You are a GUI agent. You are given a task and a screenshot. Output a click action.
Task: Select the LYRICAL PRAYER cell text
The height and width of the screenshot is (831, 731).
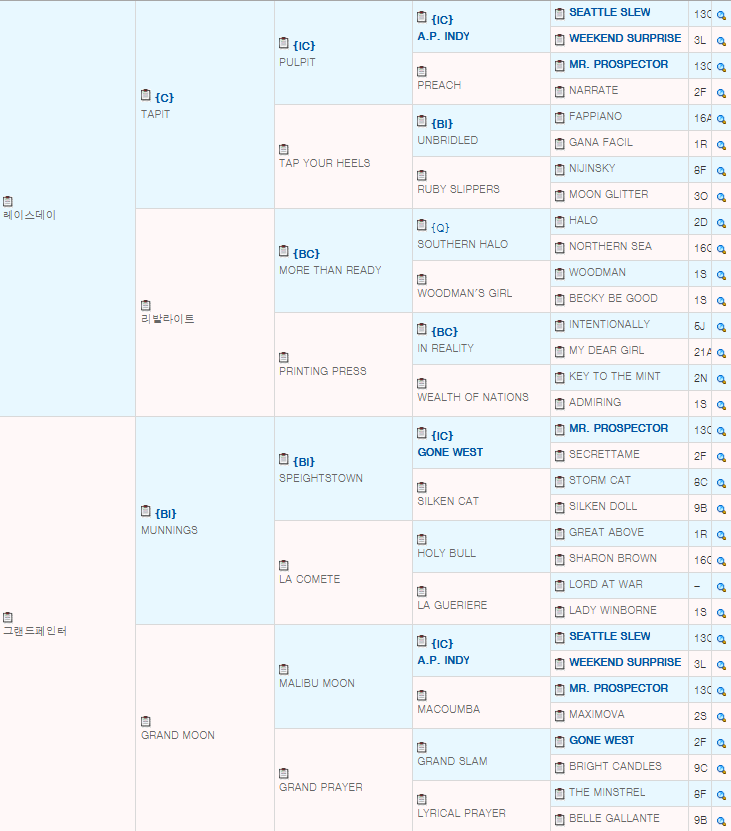pos(461,812)
